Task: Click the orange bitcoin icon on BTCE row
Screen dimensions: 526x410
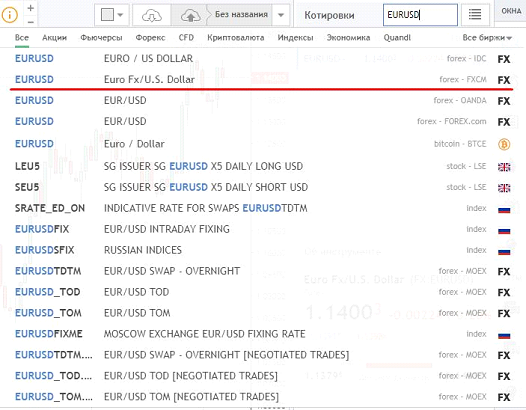Action: [504, 144]
